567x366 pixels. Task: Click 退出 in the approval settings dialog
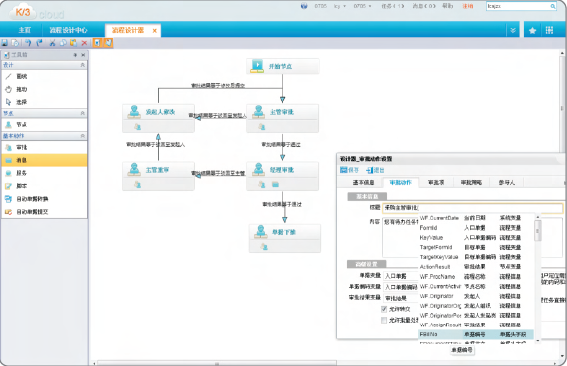click(x=375, y=170)
